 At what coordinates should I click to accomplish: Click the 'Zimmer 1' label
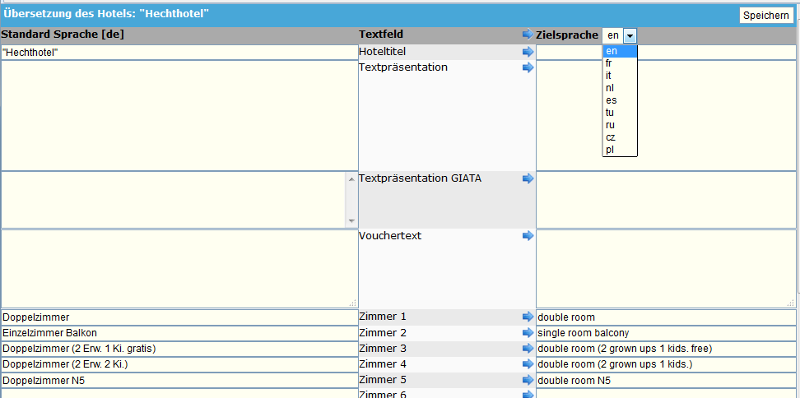pyautogui.click(x=383, y=317)
